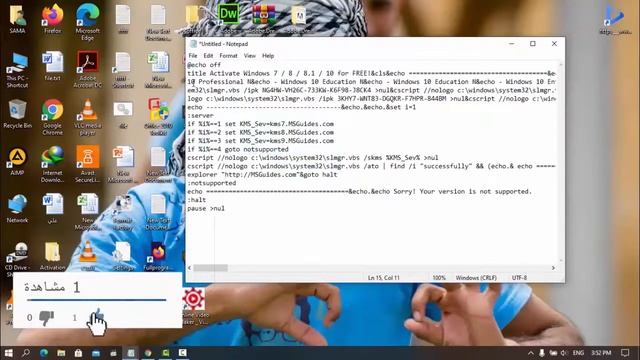Open VLC media player shortcut
The image size is (640, 360).
[x=87, y=118]
